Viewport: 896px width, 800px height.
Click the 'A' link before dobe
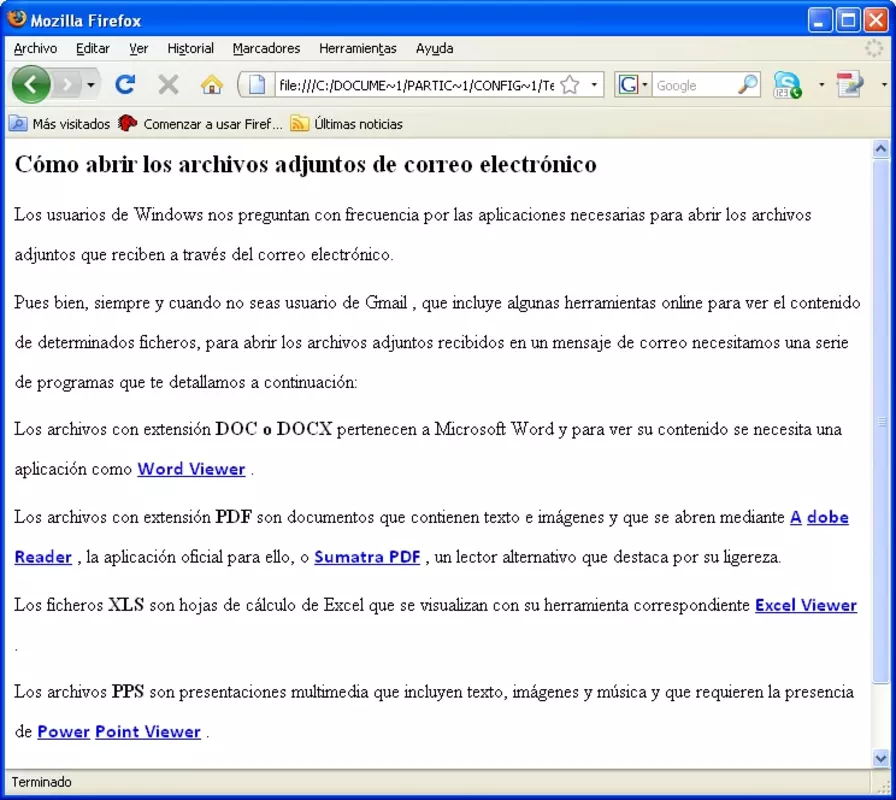(x=795, y=517)
